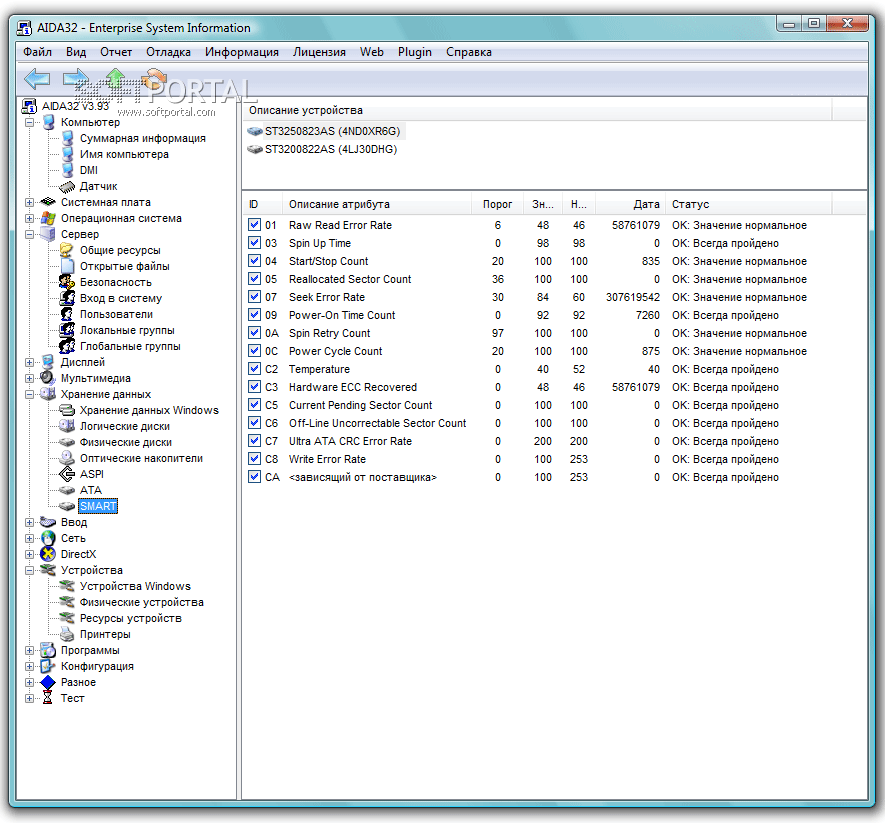Open the Лицензия menu

coord(319,52)
